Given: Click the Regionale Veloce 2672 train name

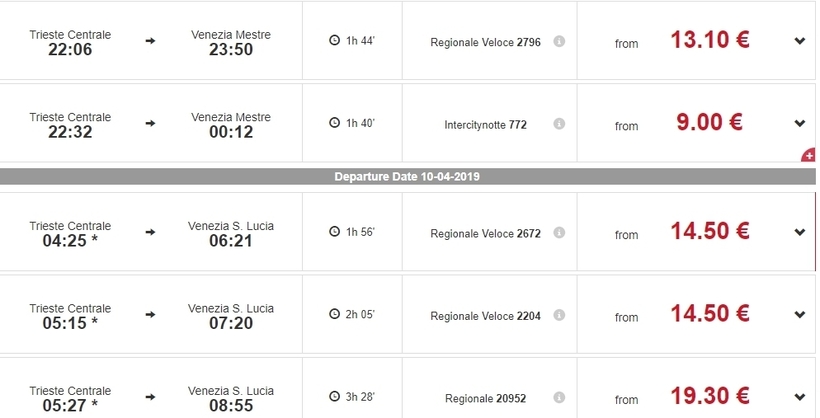Looking at the screenshot, I should (x=485, y=234).
